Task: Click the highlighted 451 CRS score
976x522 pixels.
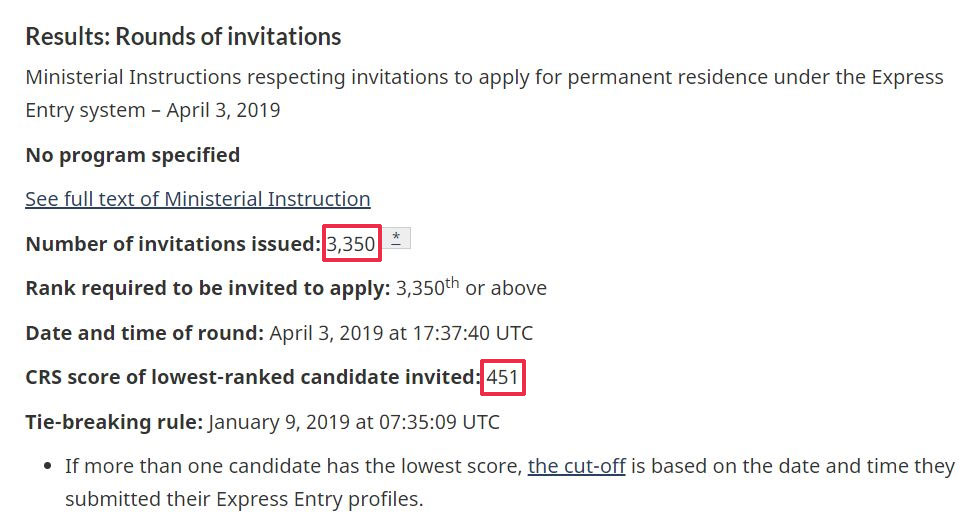Action: pyautogui.click(x=503, y=377)
